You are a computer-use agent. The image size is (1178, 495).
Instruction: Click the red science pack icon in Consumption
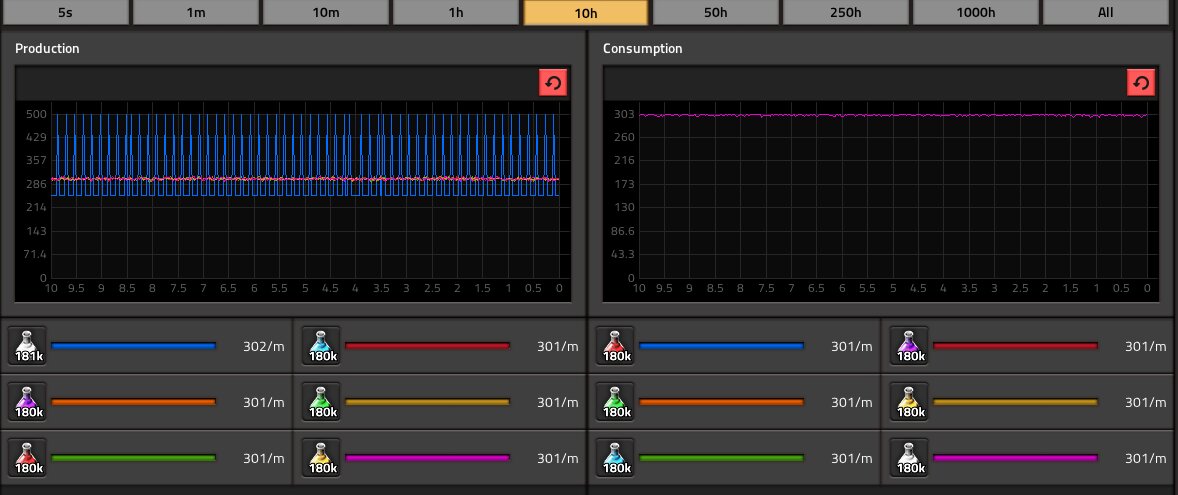pyautogui.click(x=615, y=346)
